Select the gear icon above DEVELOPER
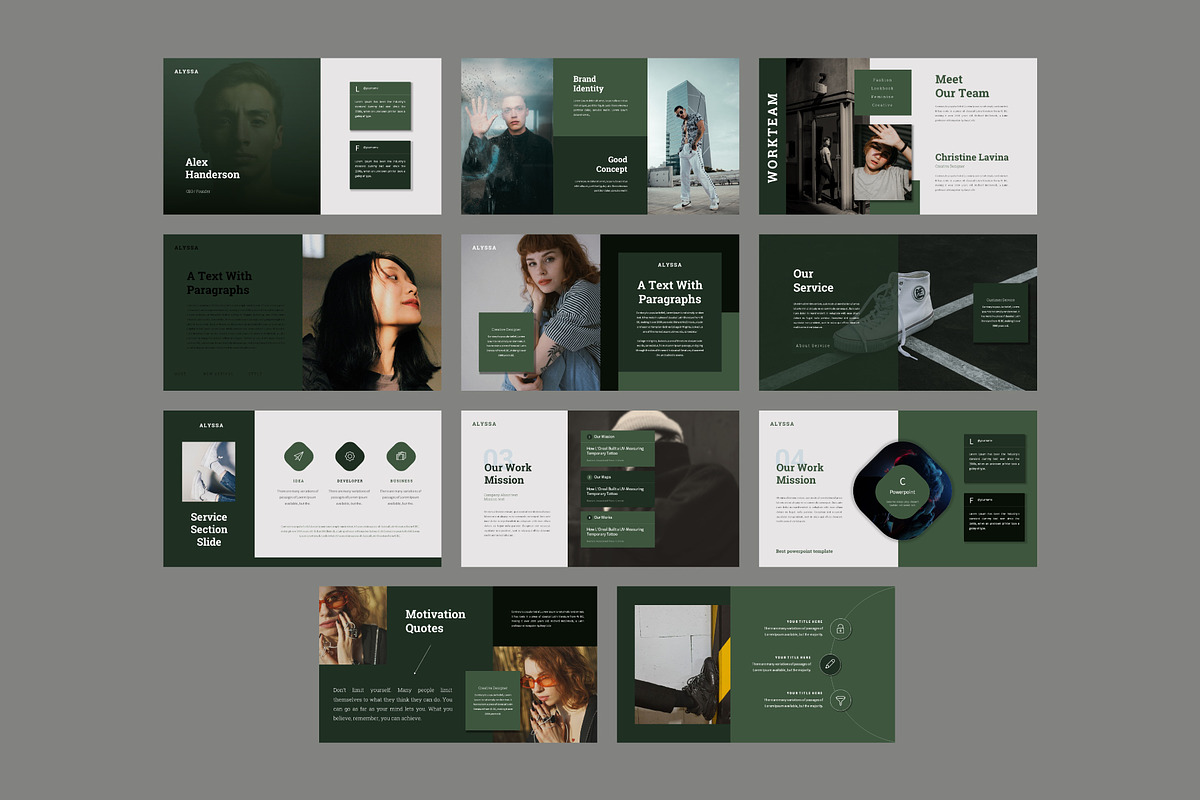Screen dimensions: 1200x800 point(349,456)
